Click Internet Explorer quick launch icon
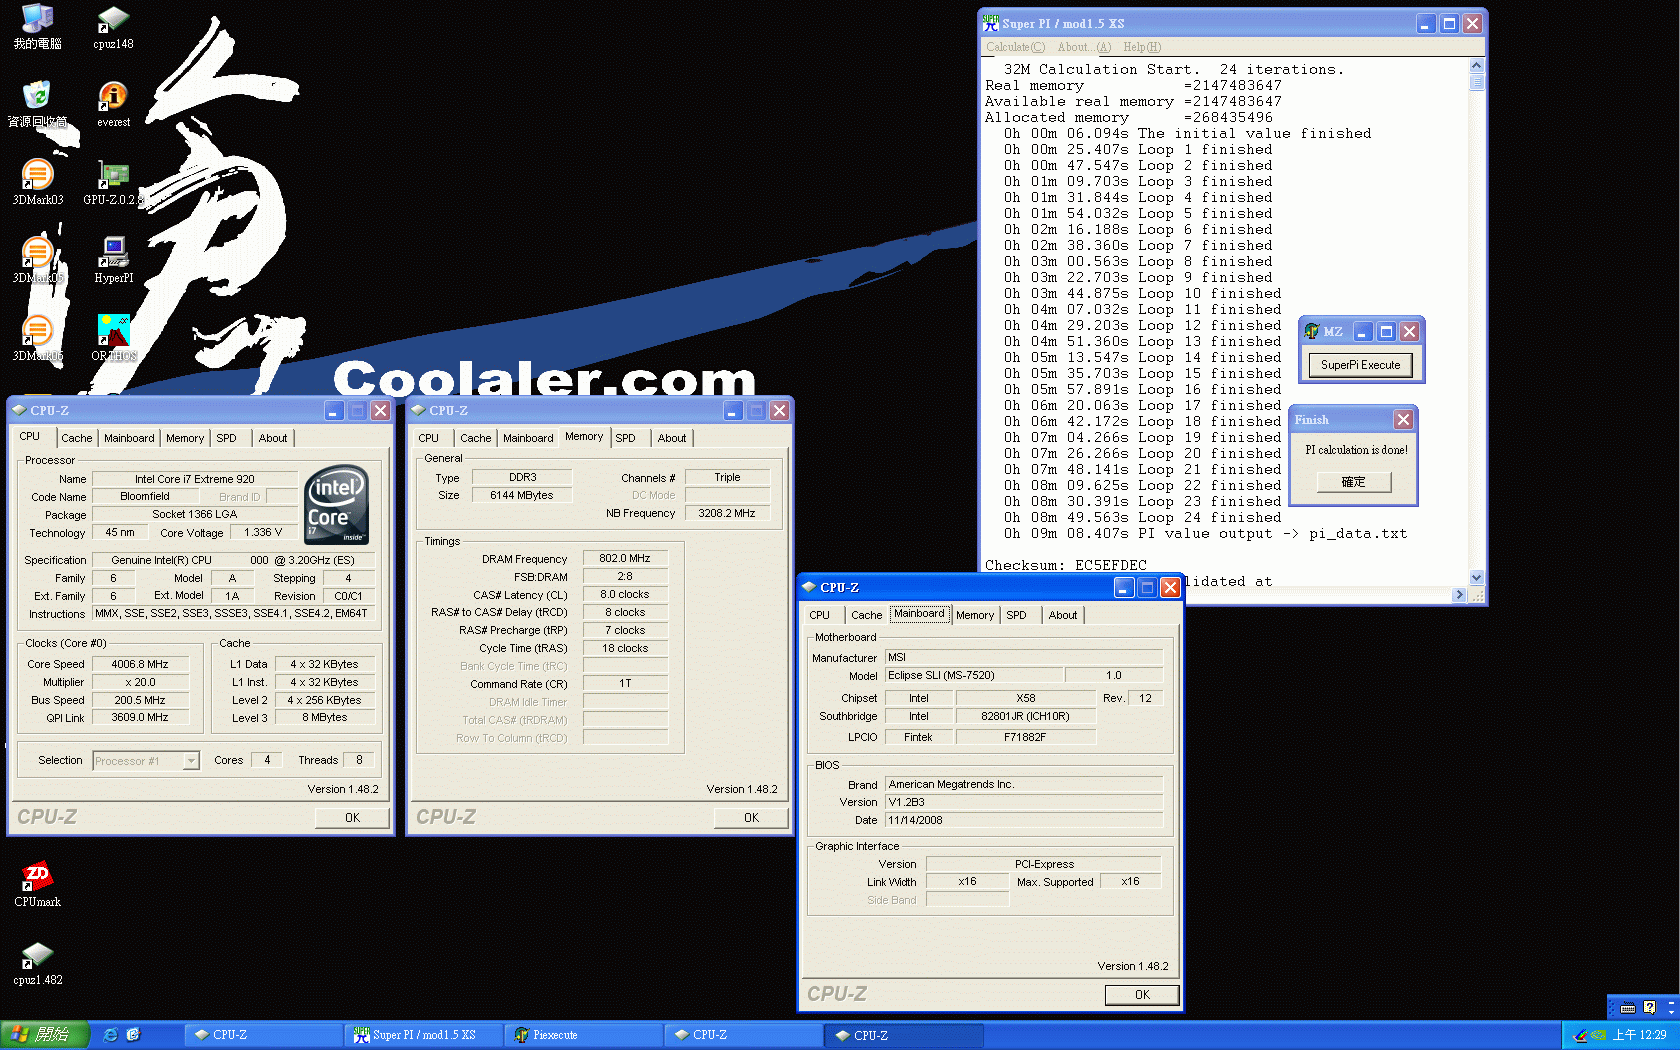Screen dimensions: 1680x1050 pos(110,1035)
